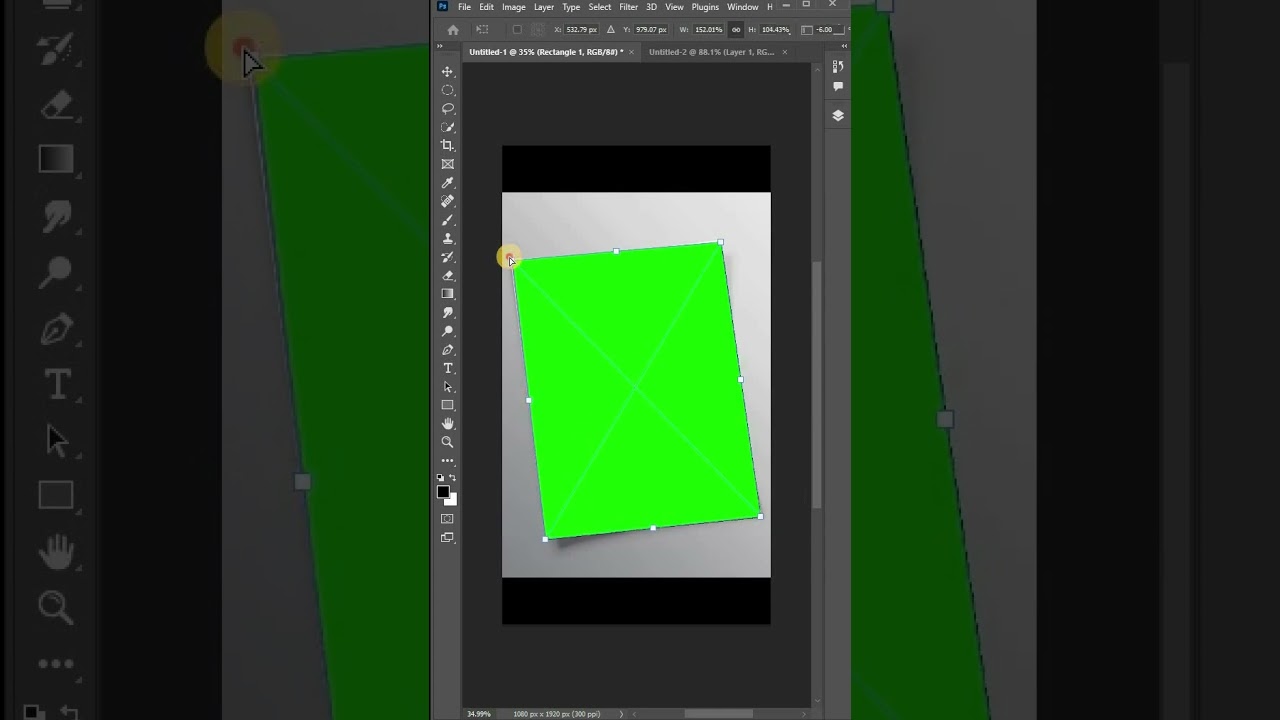Select the Quick Selection tool
This screenshot has width=1280, height=720.
point(447,127)
